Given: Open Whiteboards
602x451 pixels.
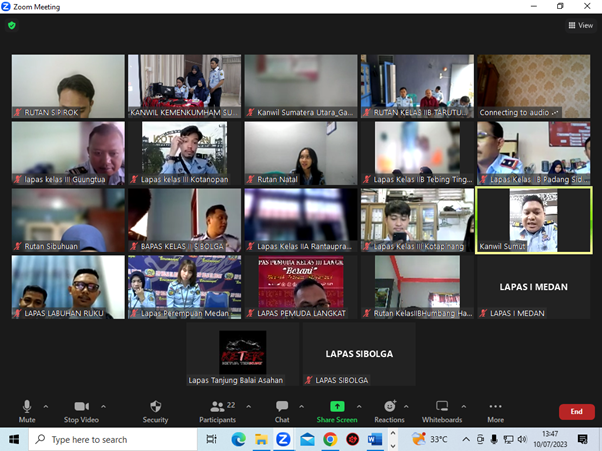Looking at the screenshot, I should [442, 407].
